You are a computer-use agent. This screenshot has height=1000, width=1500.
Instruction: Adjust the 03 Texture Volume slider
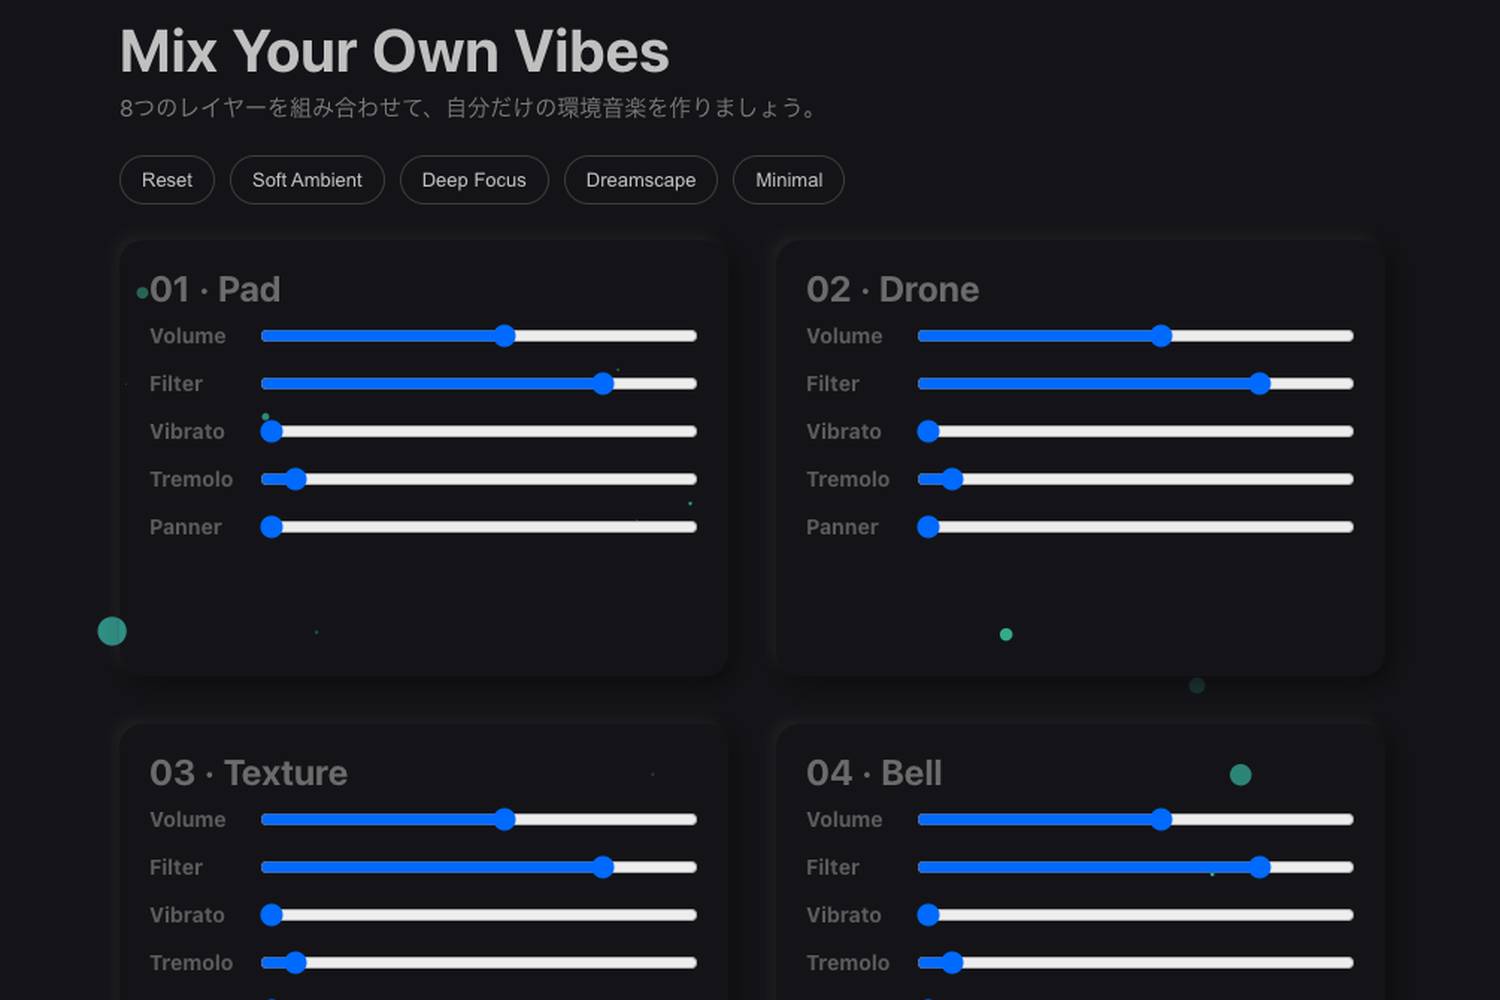tap(479, 820)
